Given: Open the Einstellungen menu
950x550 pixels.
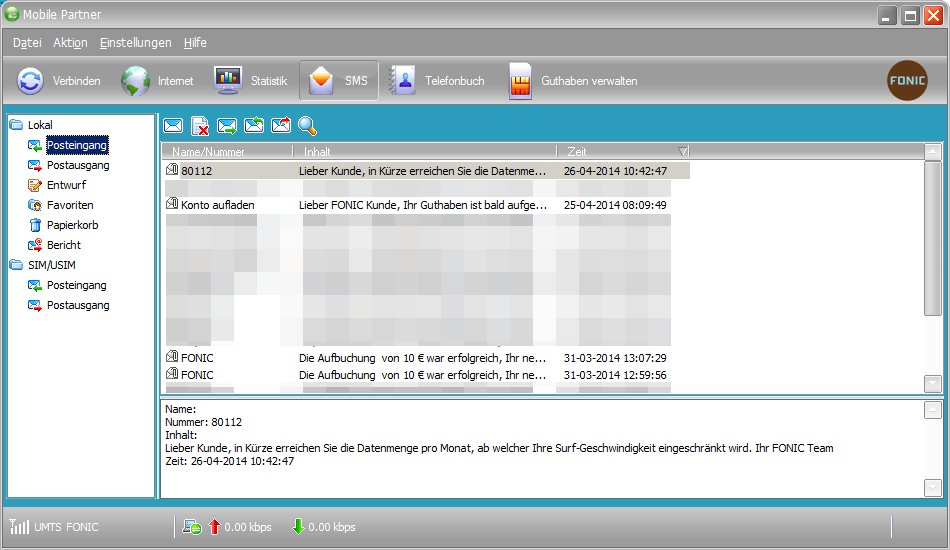Looking at the screenshot, I should [x=135, y=43].
